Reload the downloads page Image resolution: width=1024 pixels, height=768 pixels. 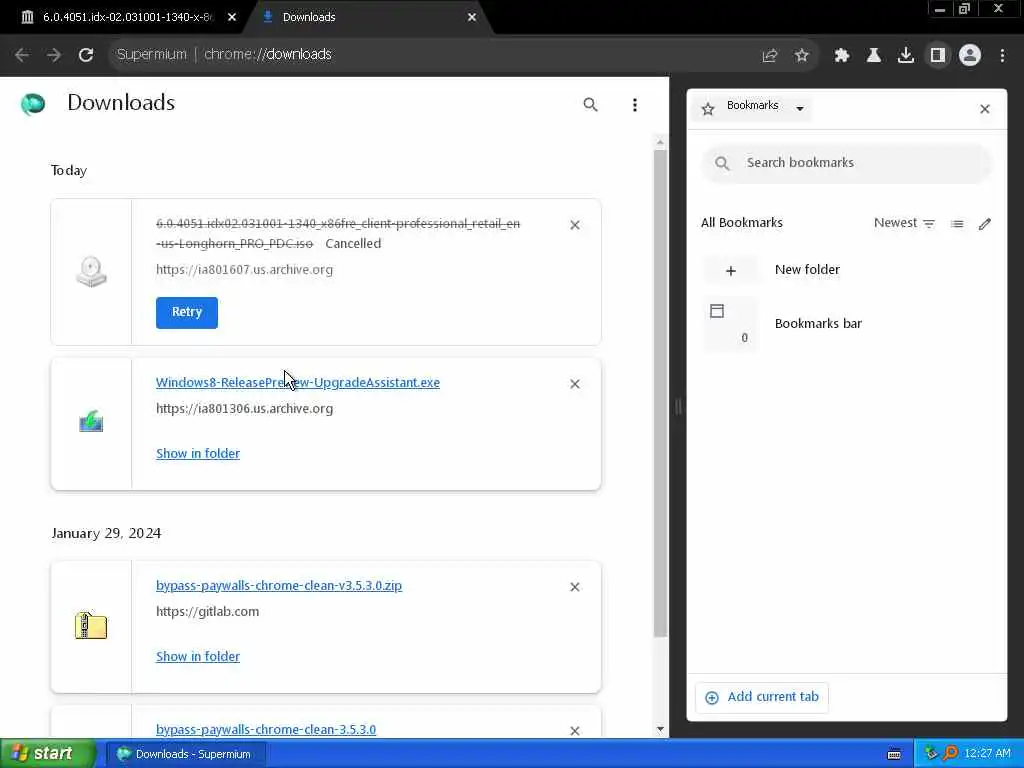86,55
